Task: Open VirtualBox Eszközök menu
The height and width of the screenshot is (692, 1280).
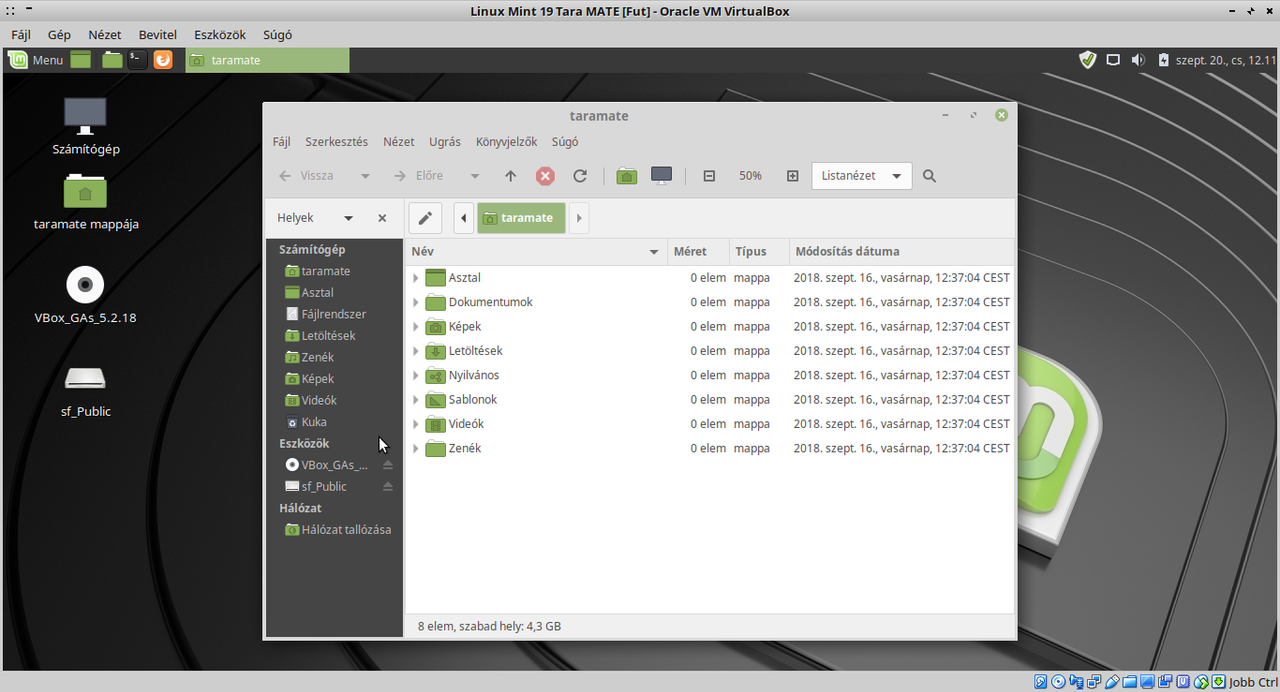Action: 220,35
